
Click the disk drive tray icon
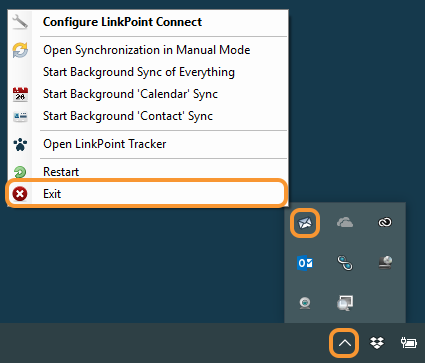point(385,263)
